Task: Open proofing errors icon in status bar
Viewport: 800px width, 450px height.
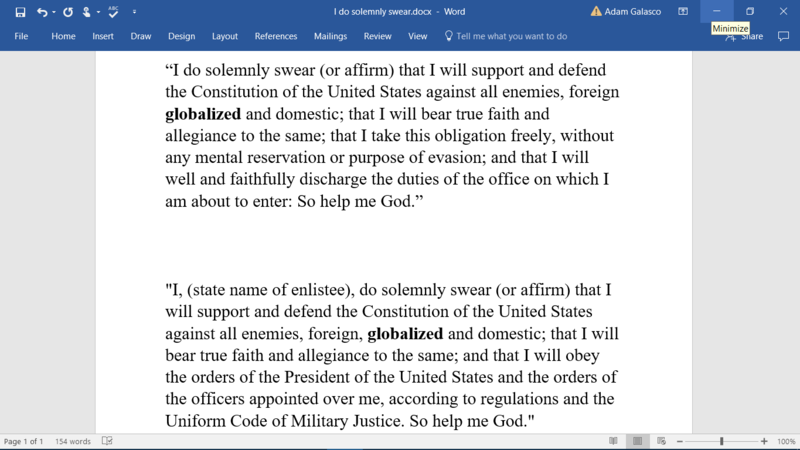Action: [x=107, y=441]
